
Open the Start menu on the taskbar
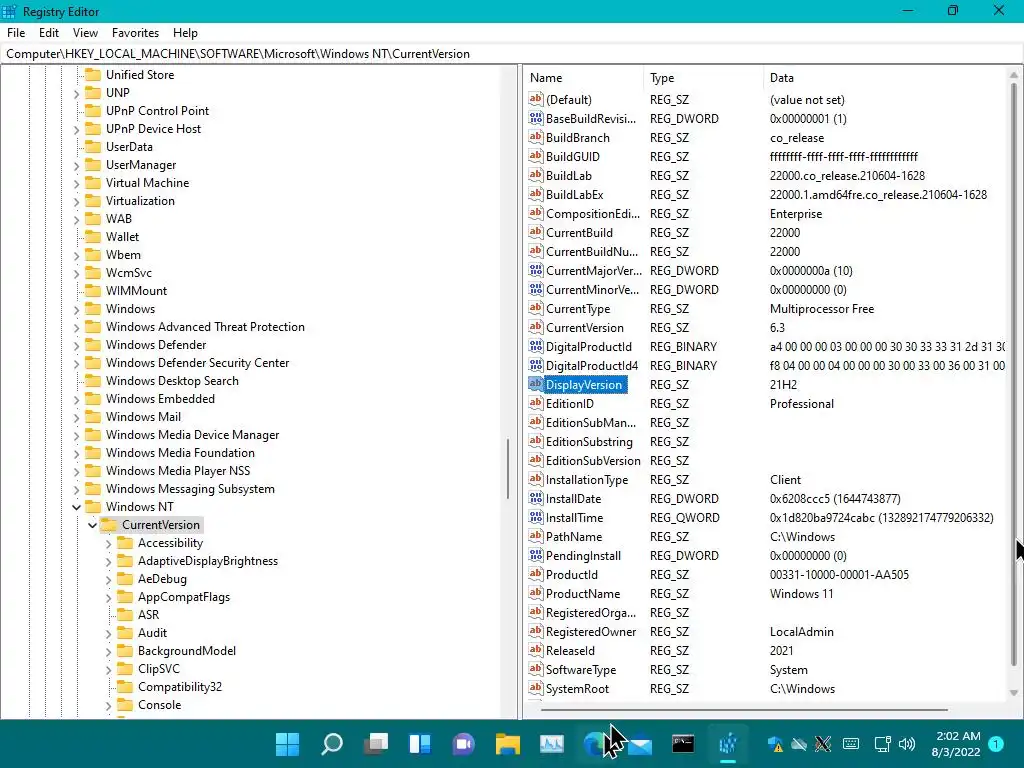tap(287, 743)
